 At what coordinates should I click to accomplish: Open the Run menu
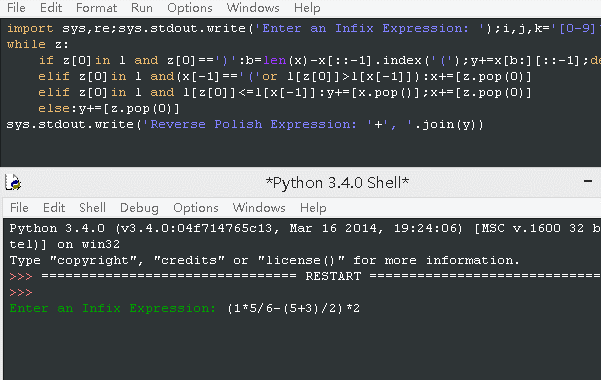tap(141, 8)
